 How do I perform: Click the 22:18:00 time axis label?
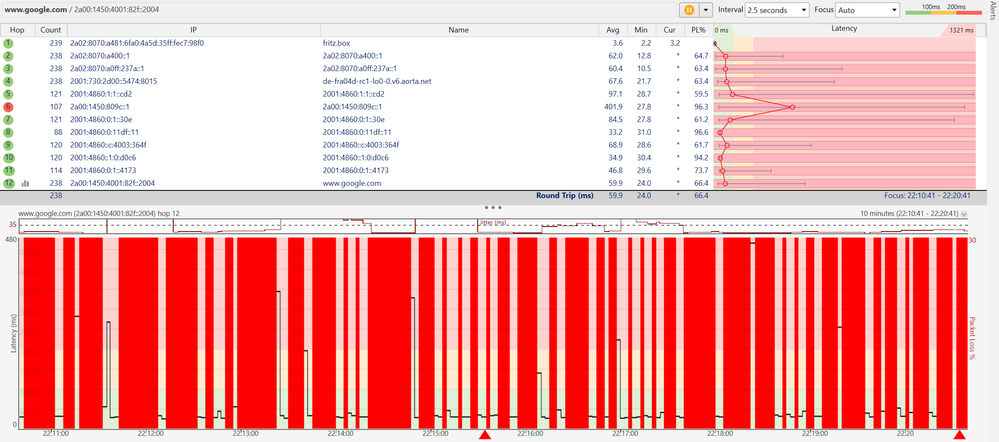[x=719, y=433]
